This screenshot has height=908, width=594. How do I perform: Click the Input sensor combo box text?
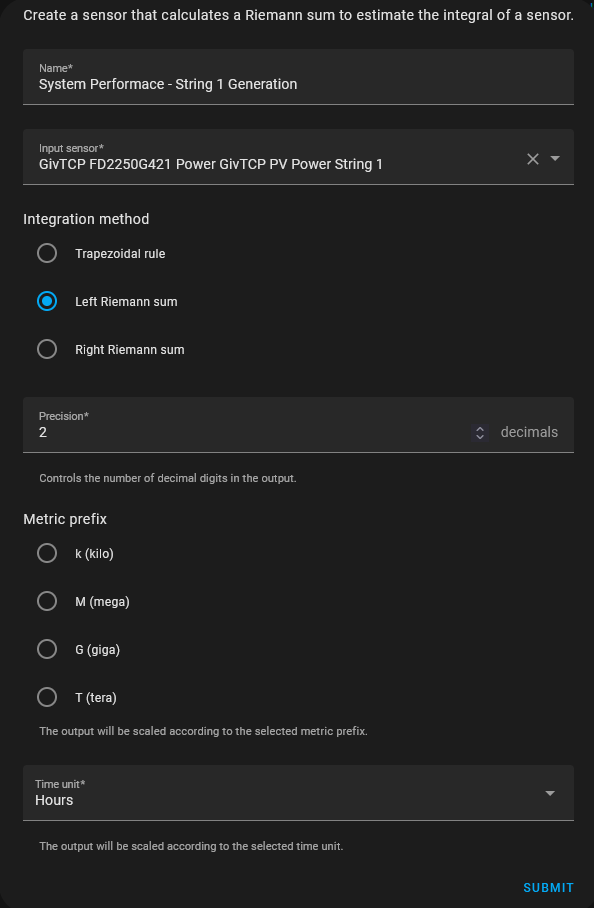tap(211, 164)
